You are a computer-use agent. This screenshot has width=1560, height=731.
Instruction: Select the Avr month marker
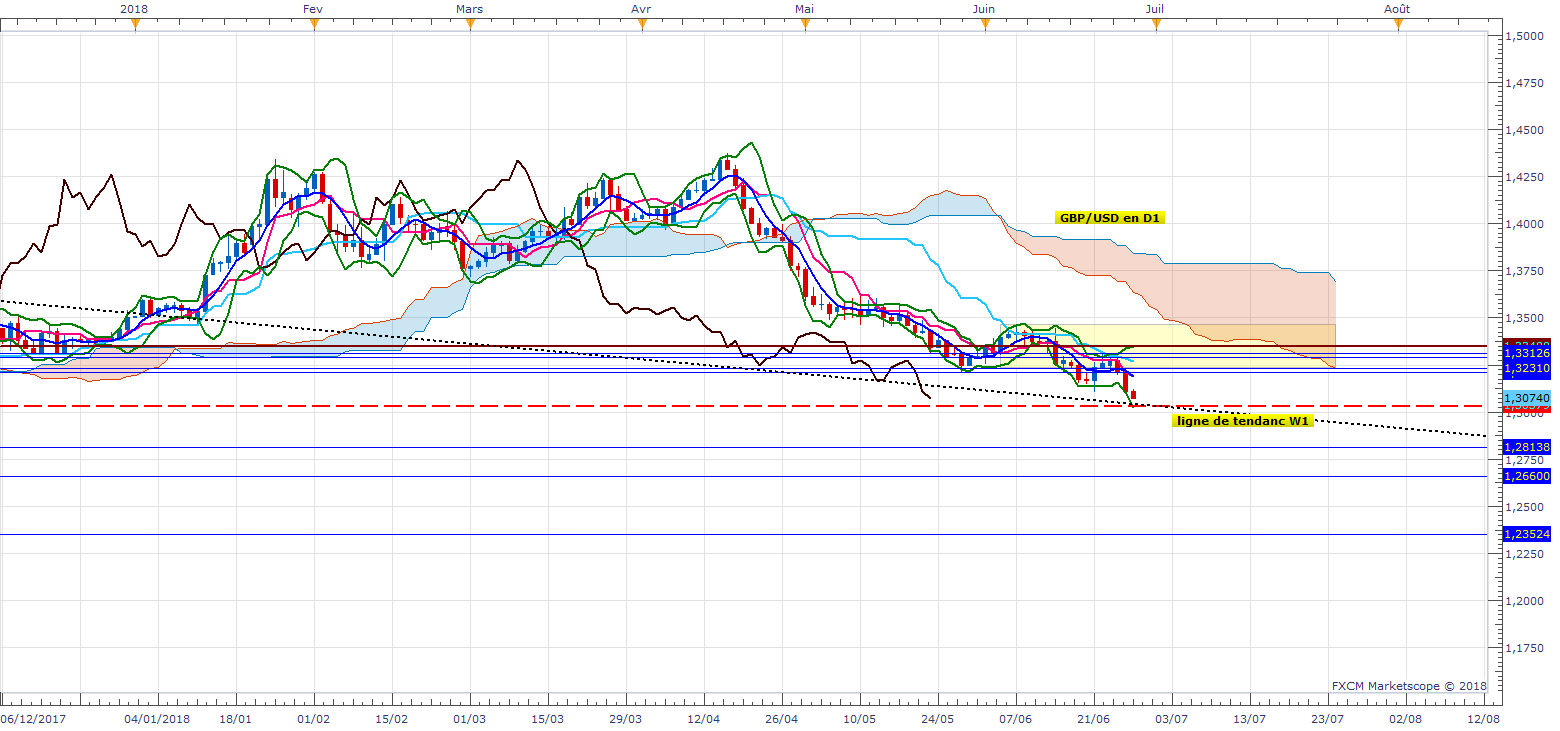(641, 8)
